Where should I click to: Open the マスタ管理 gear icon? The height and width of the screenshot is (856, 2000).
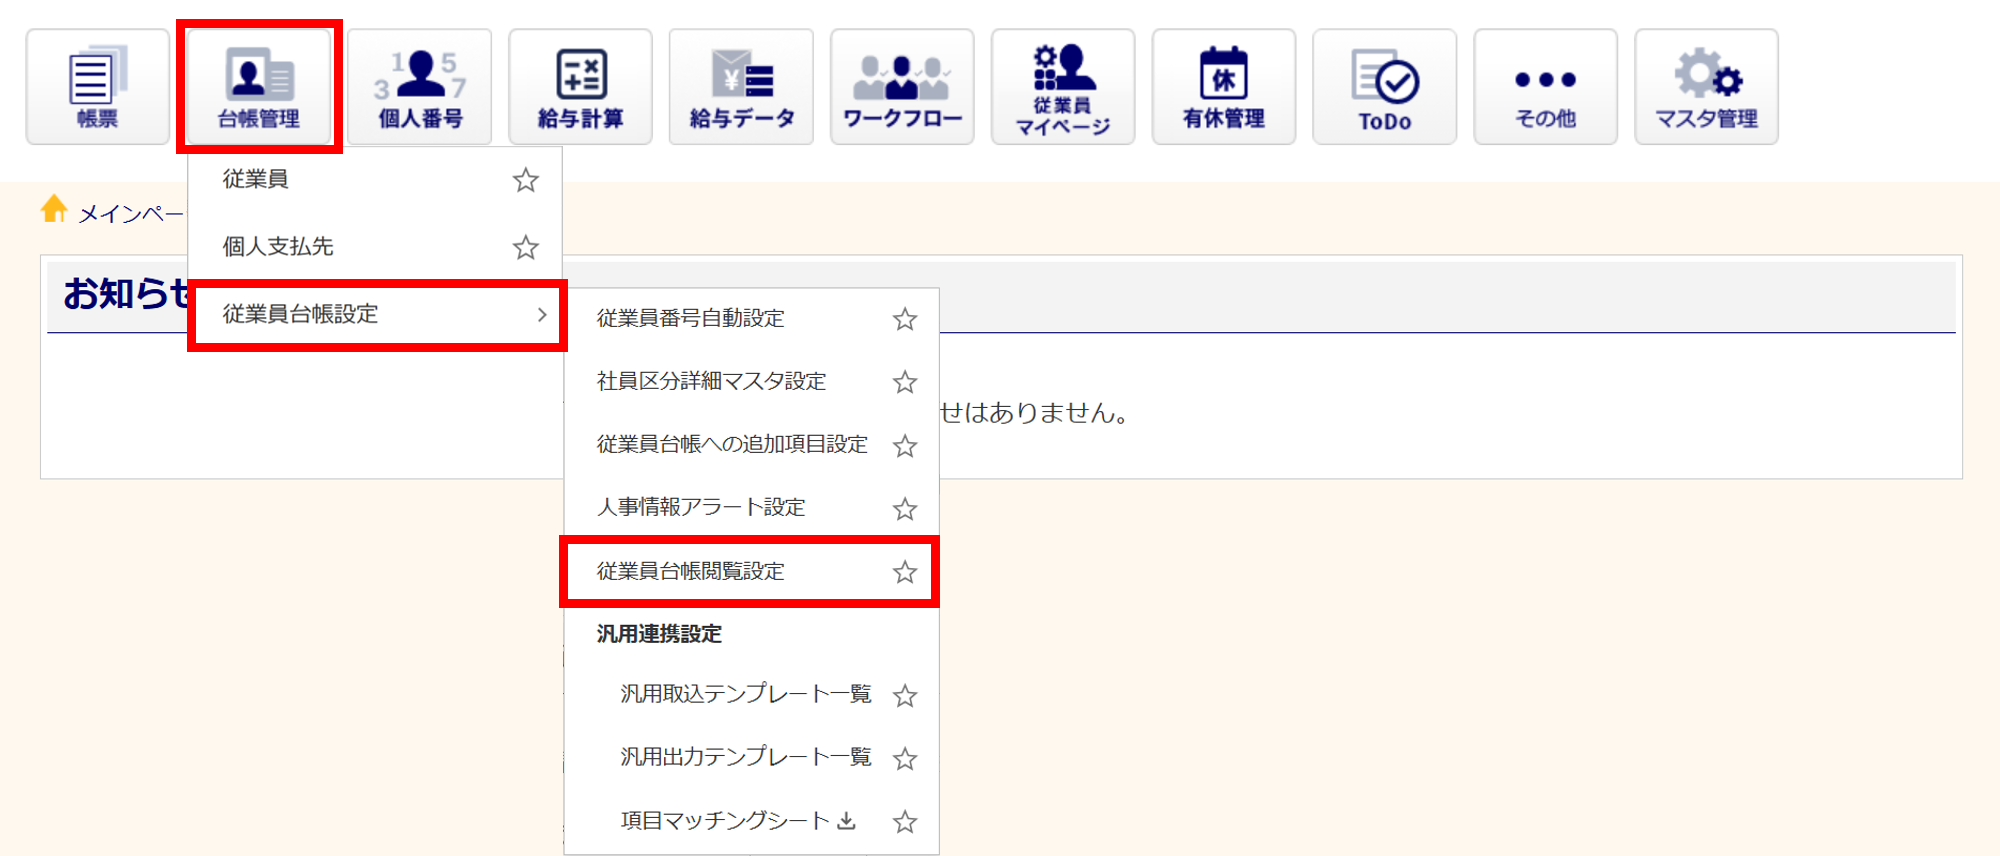coord(1706,87)
